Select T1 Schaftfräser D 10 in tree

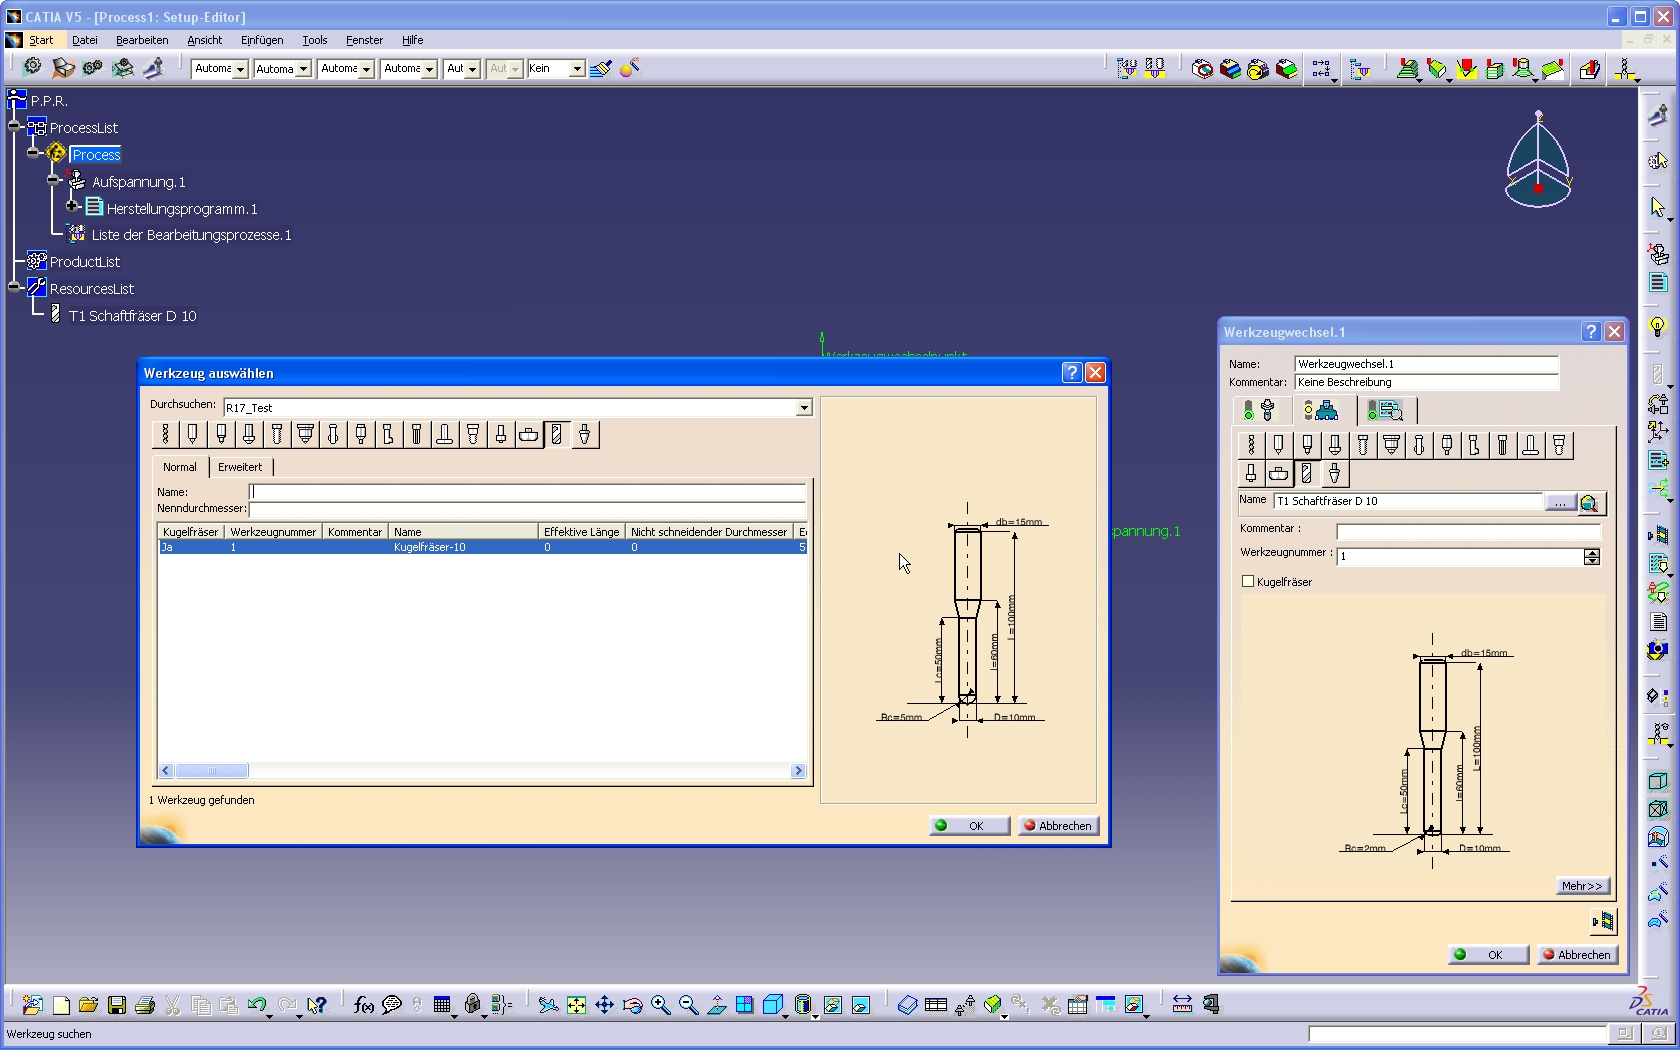[132, 316]
